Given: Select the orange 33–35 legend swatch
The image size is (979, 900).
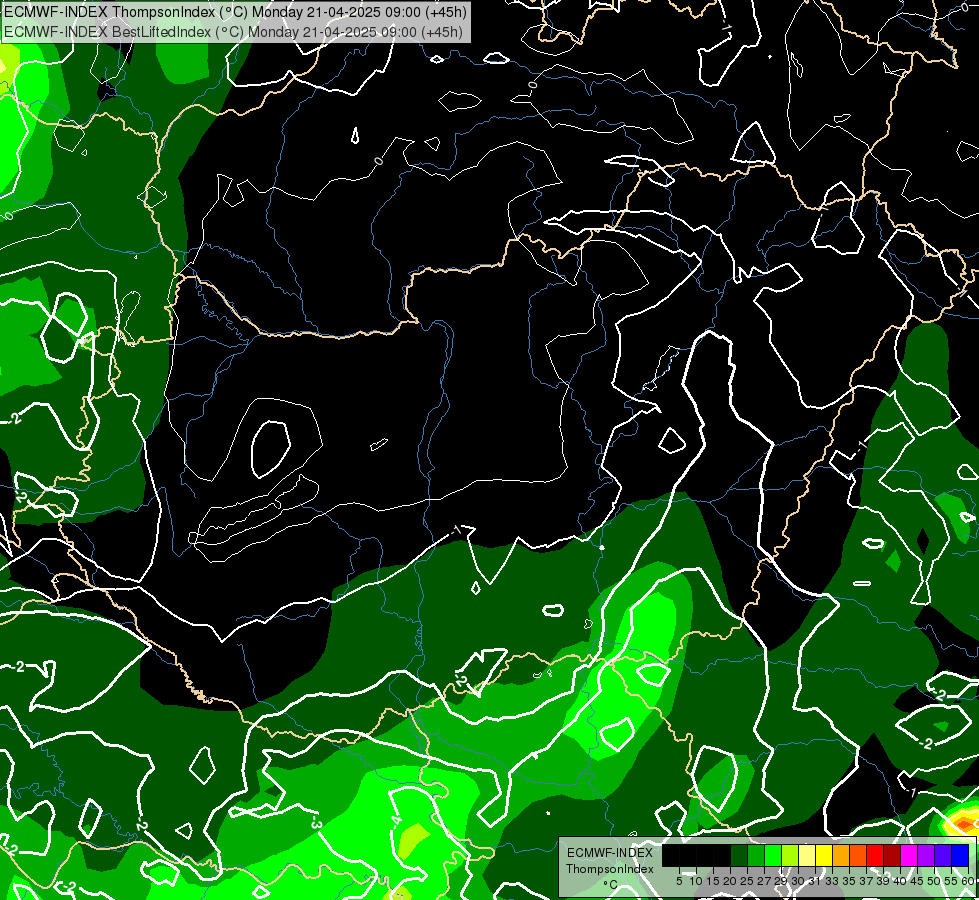Looking at the screenshot, I should [x=841, y=855].
